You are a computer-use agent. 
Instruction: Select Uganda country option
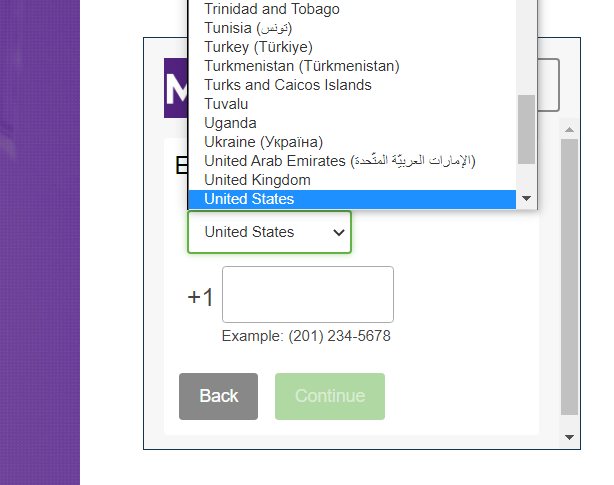[230, 123]
